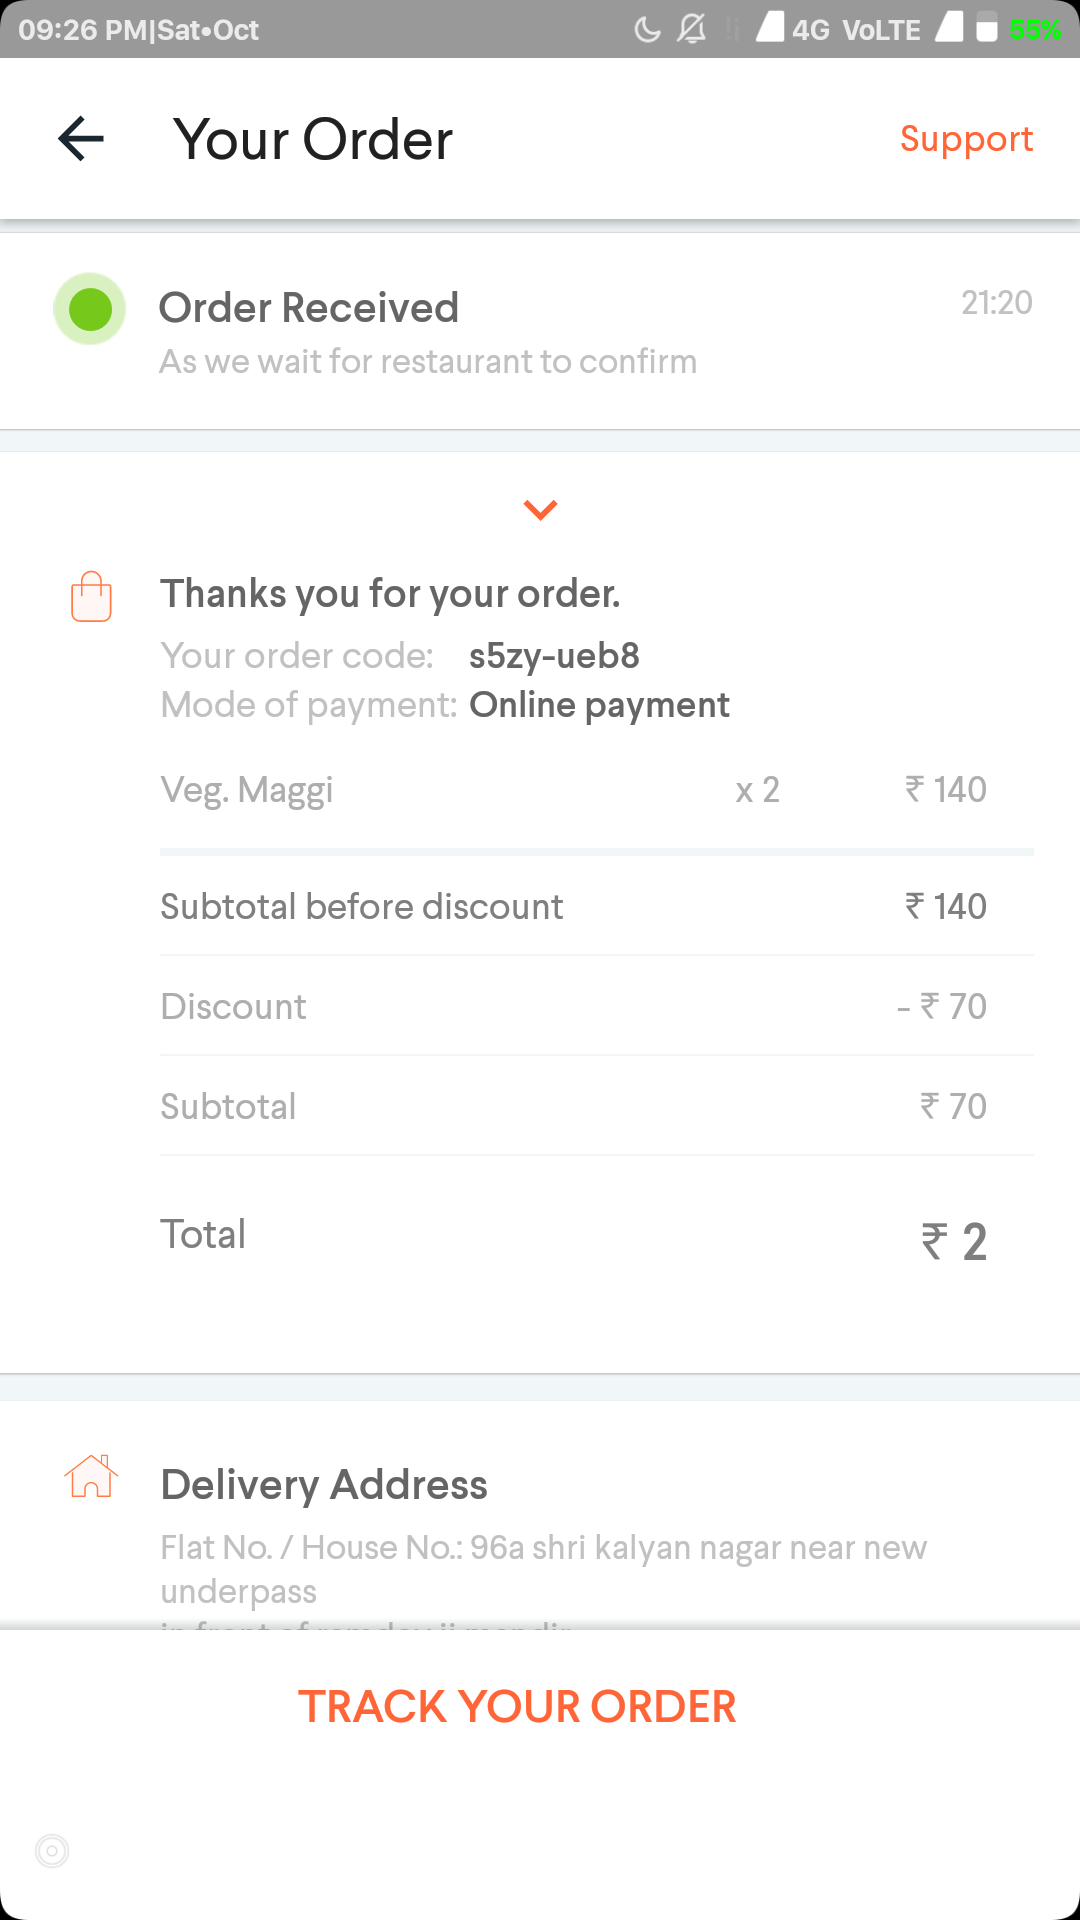Tap the battery icon in status bar
This screenshot has width=1080, height=1920.
click(x=987, y=28)
